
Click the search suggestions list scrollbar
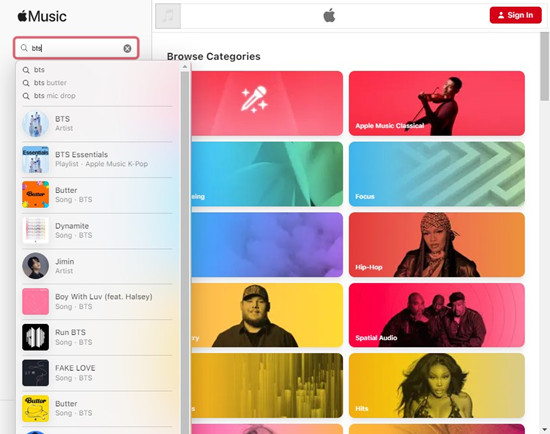pos(185,253)
